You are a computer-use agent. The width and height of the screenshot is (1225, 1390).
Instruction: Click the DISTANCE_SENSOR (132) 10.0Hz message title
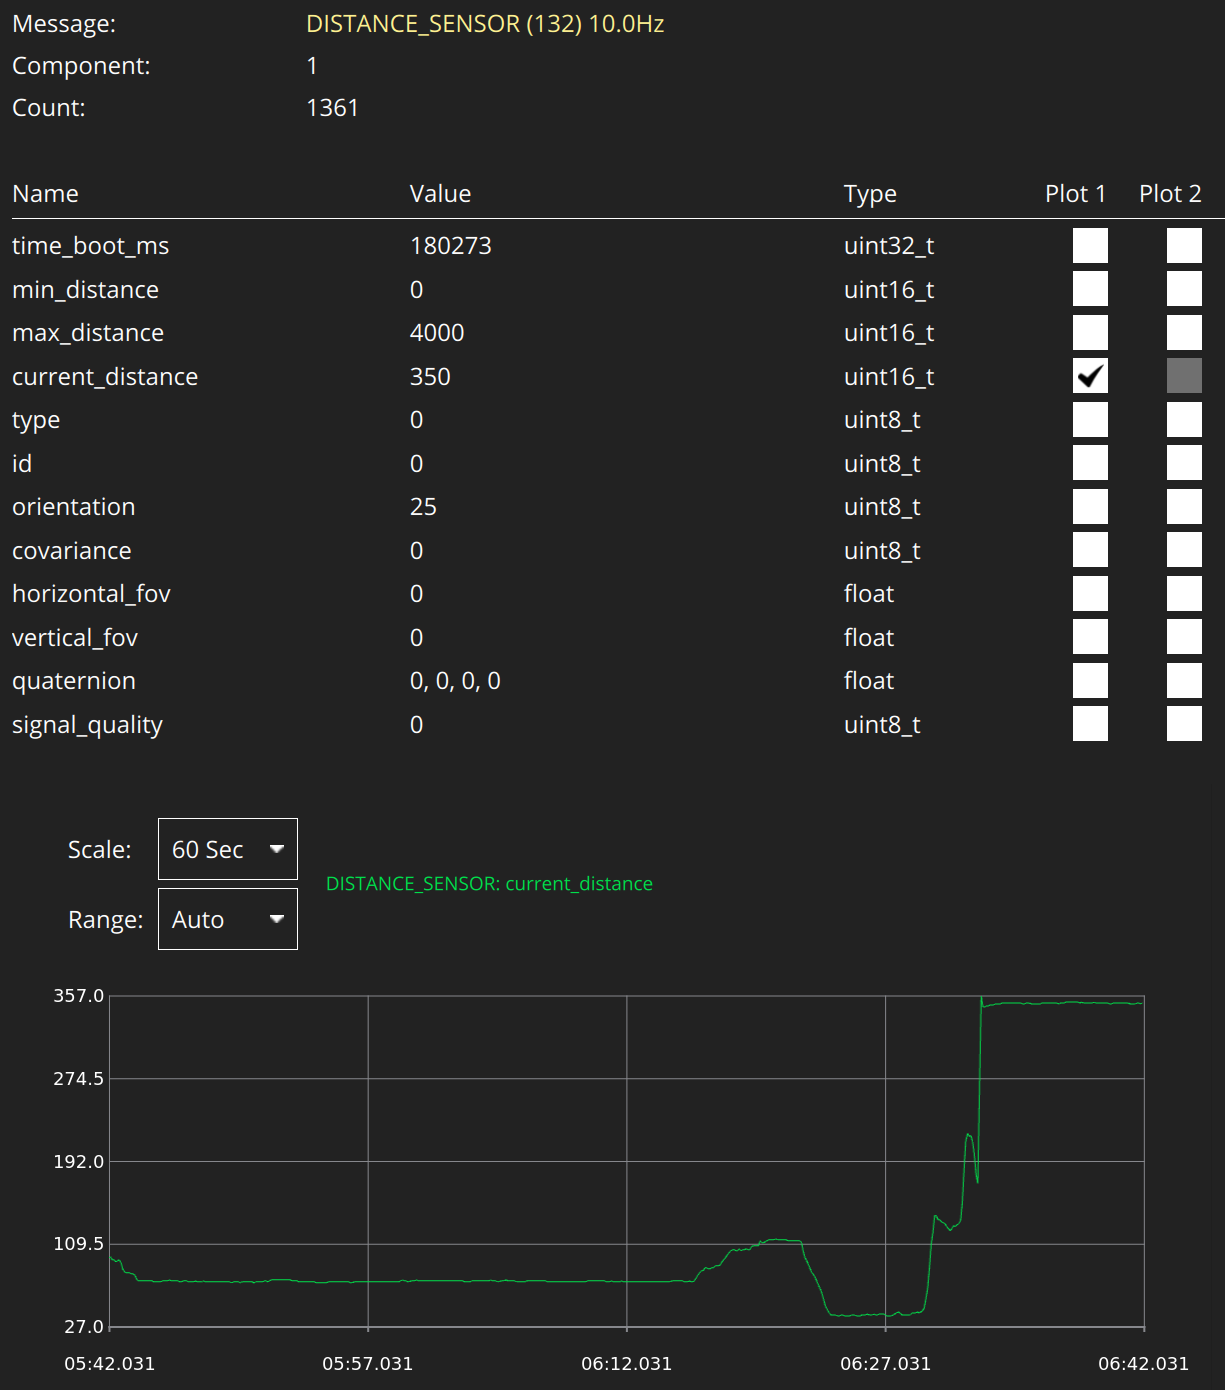[485, 24]
